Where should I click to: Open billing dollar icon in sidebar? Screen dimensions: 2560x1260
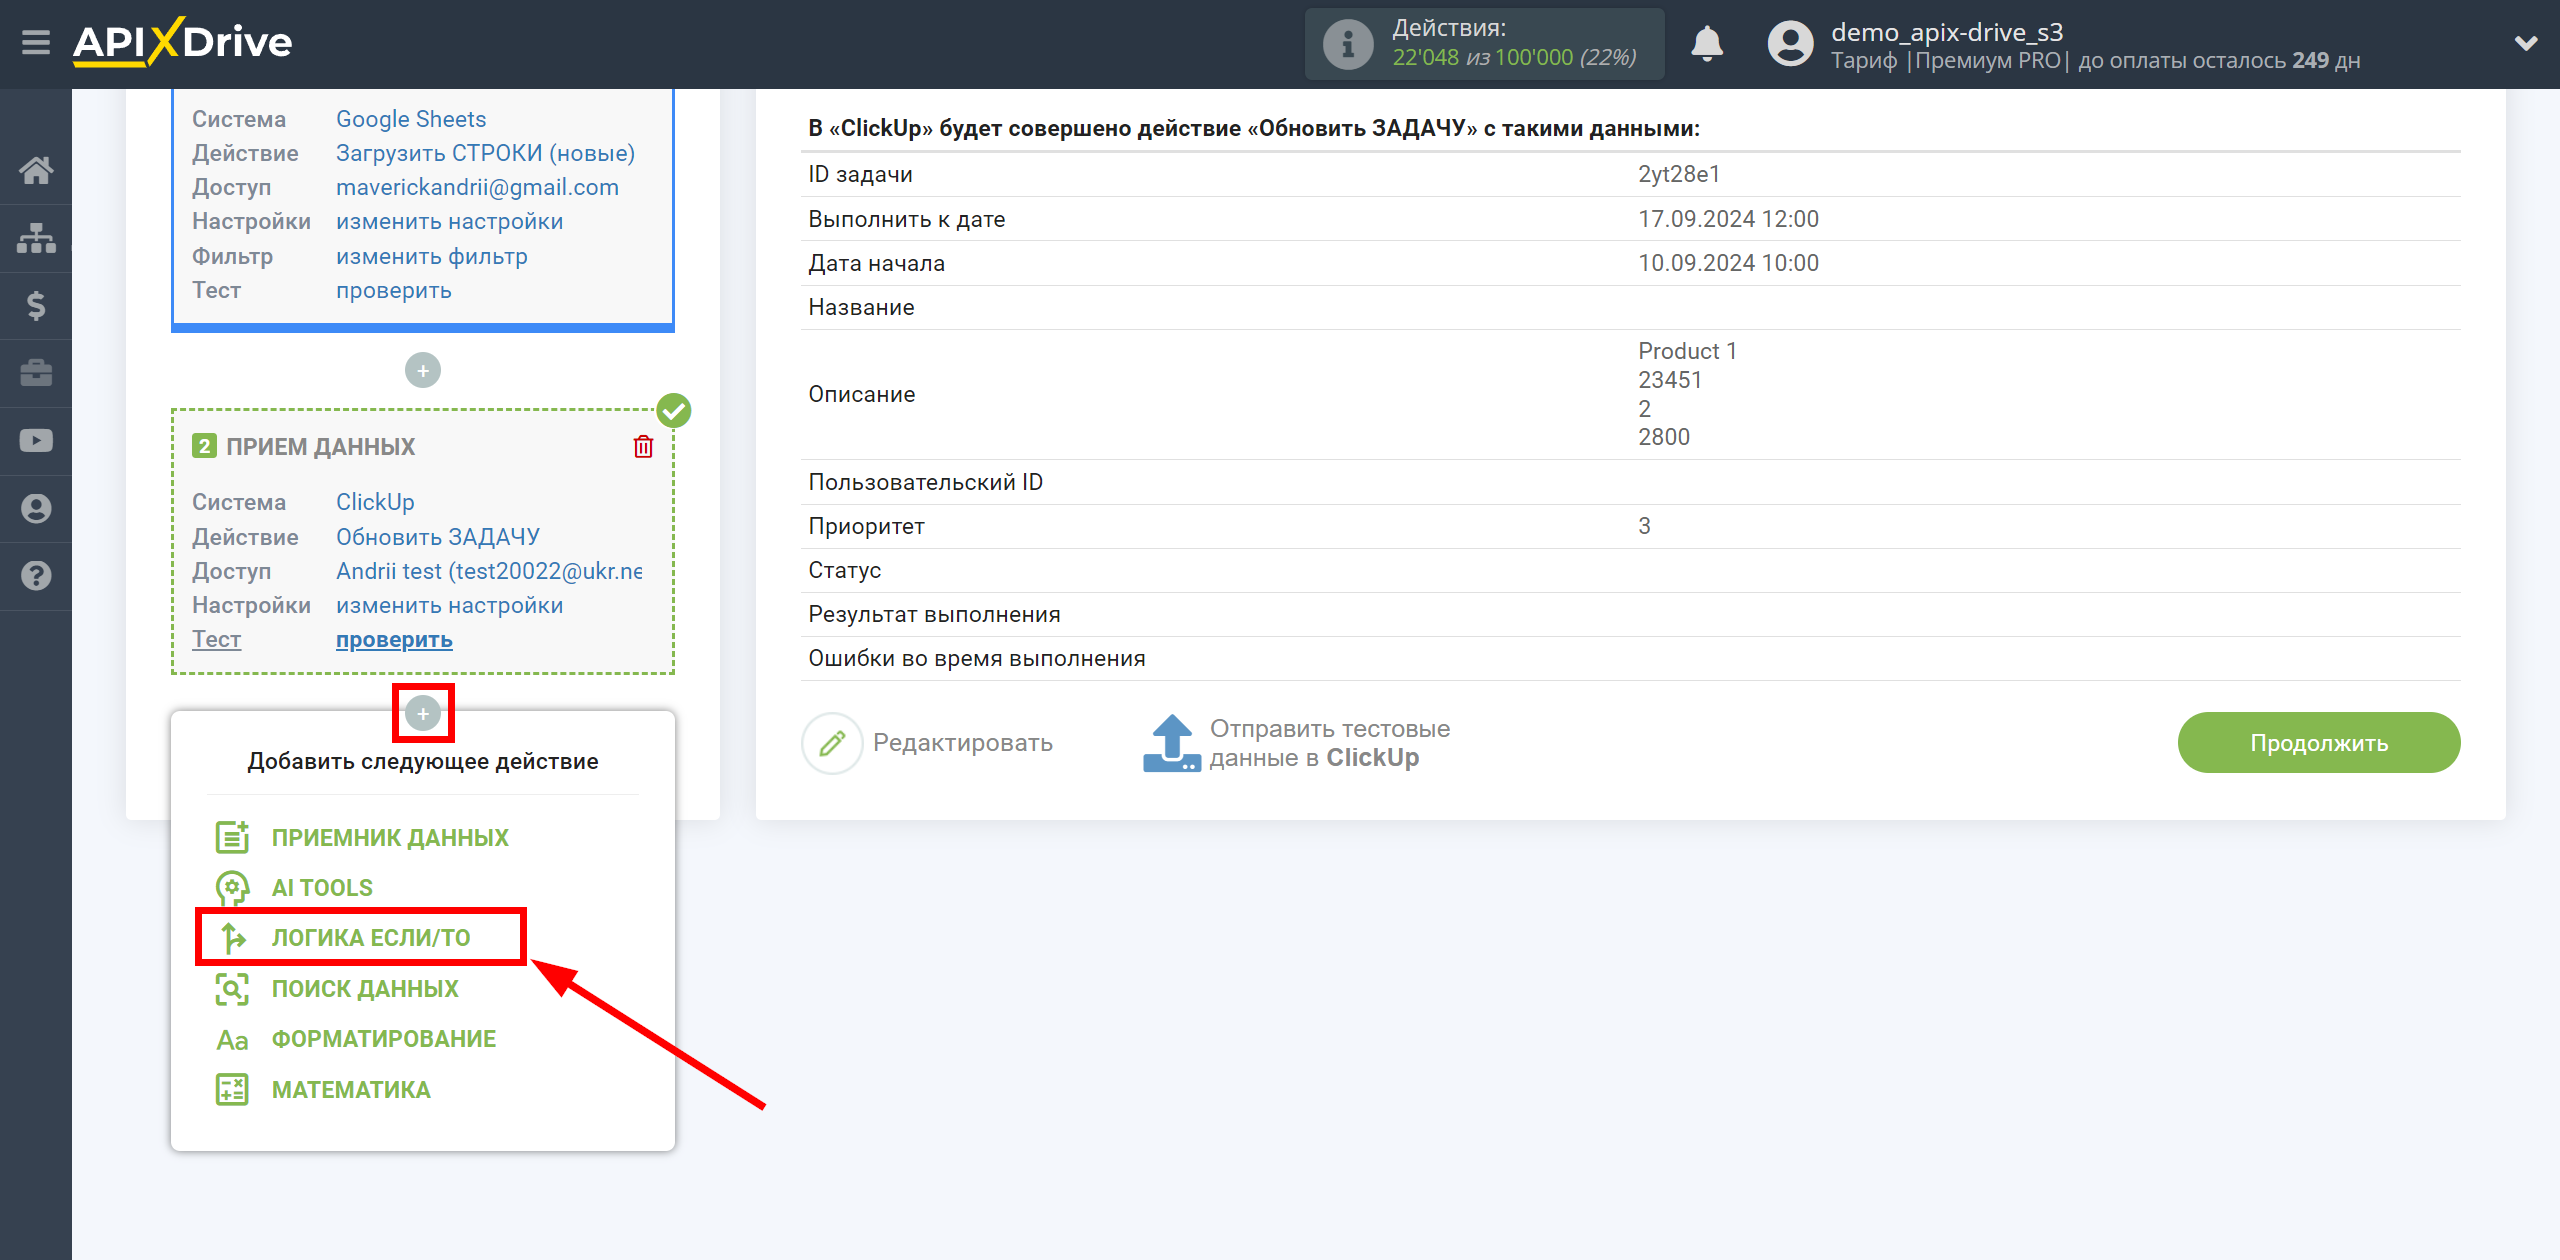point(36,305)
